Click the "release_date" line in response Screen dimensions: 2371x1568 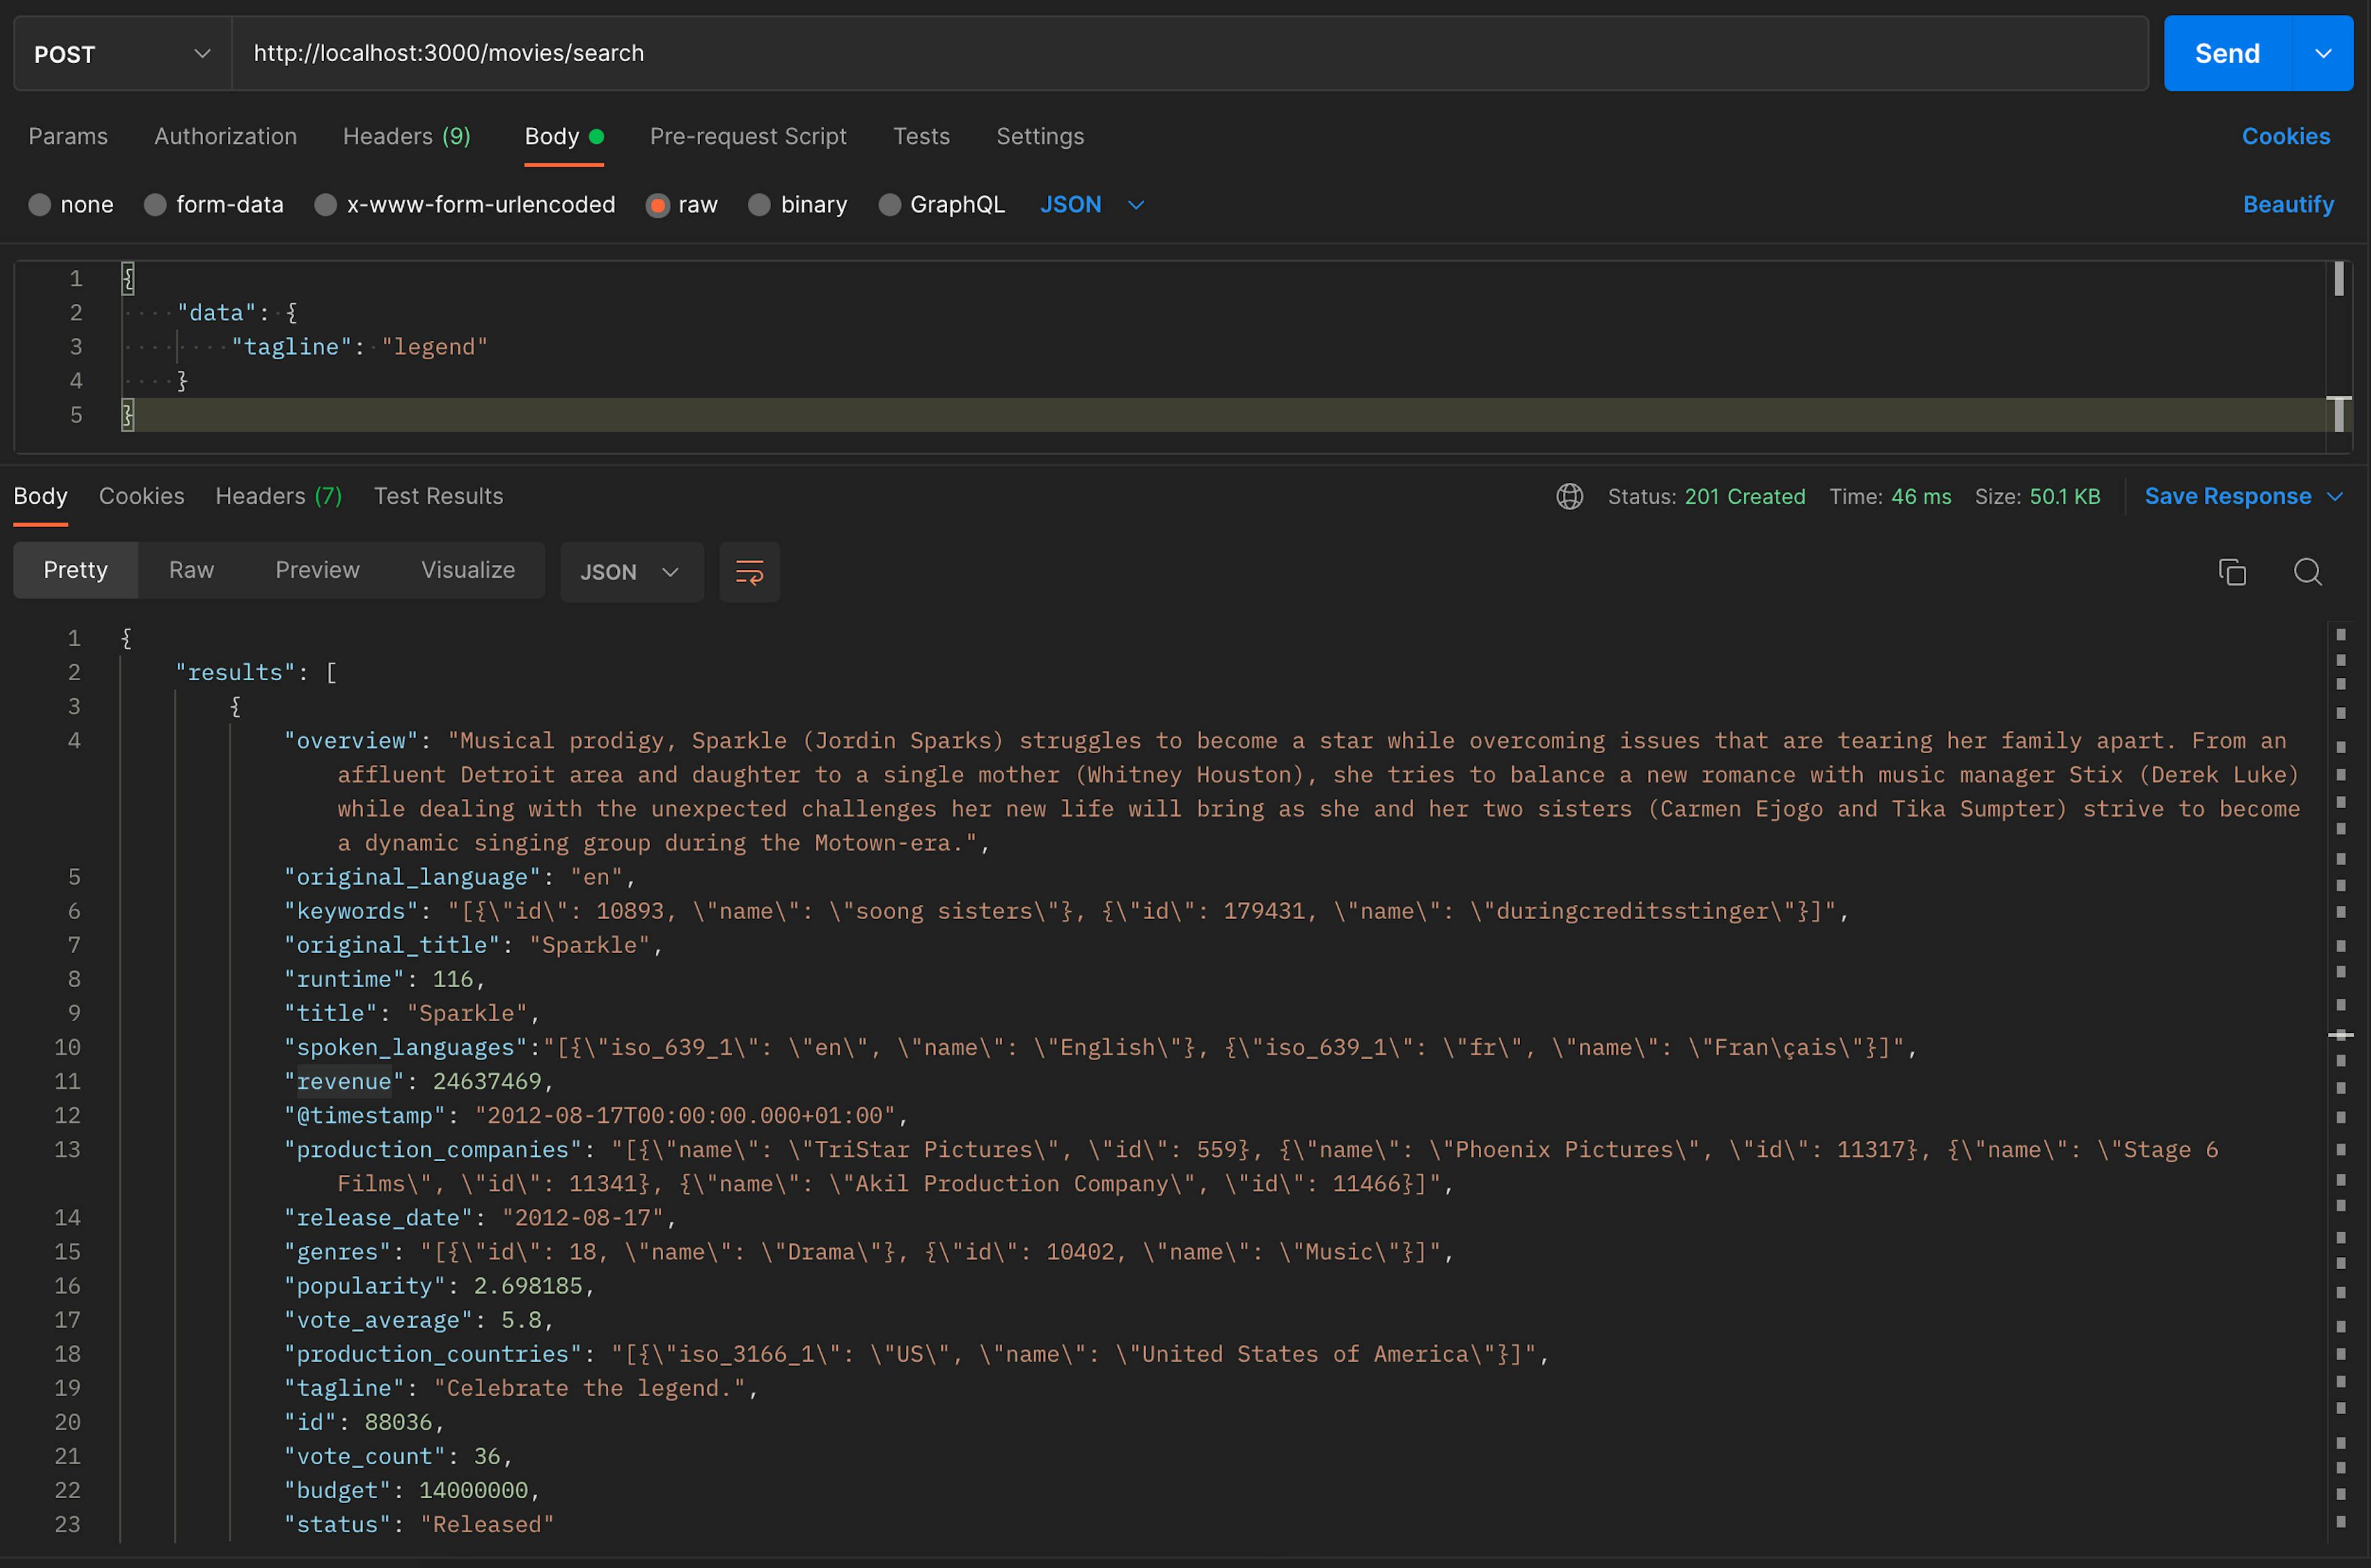coord(480,1217)
